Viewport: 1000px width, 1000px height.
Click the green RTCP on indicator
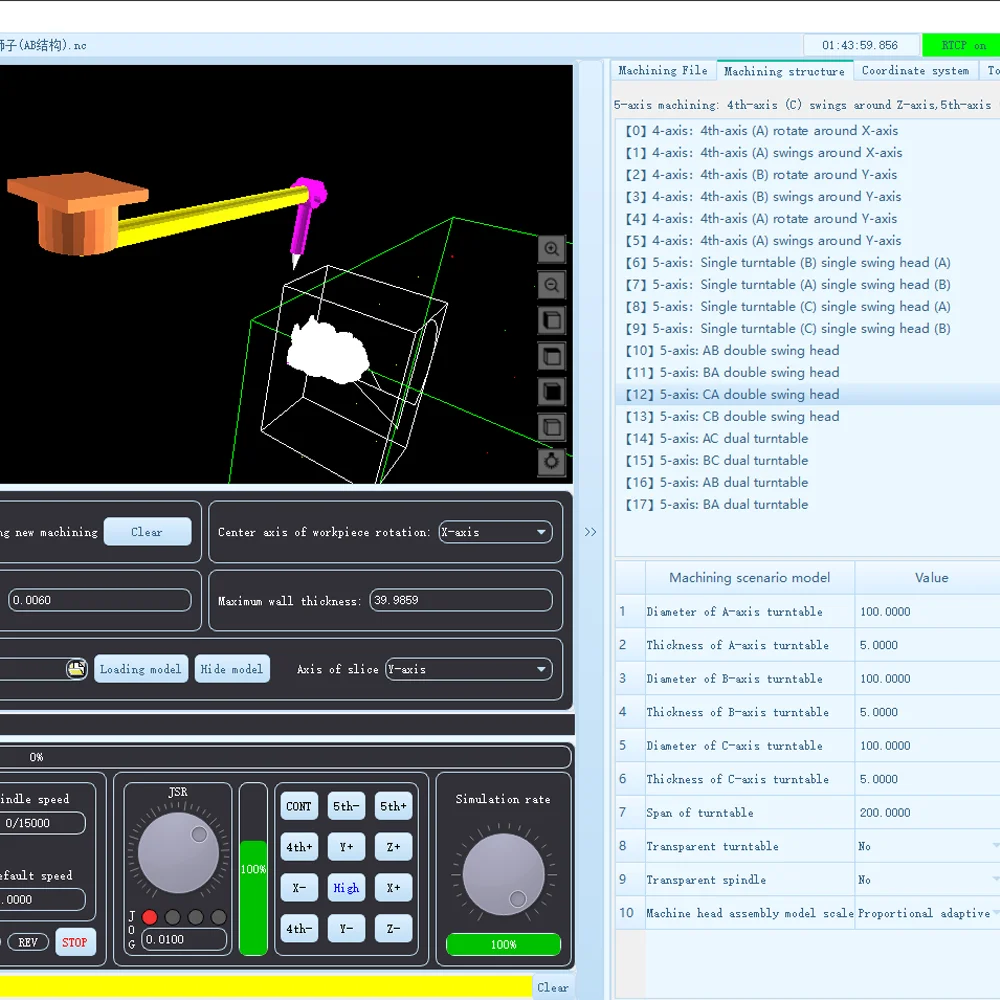[962, 45]
